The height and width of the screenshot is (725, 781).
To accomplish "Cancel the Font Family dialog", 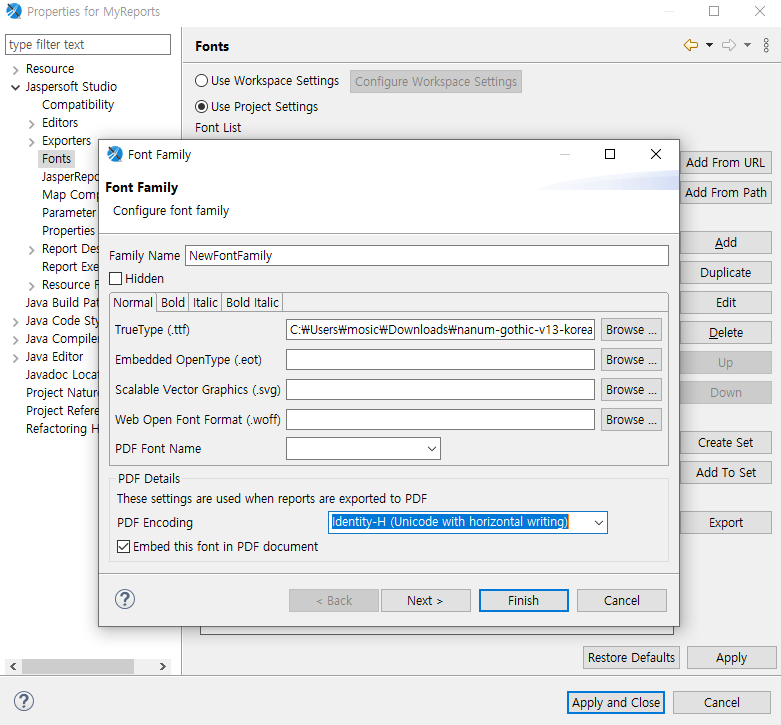I will coord(622,601).
